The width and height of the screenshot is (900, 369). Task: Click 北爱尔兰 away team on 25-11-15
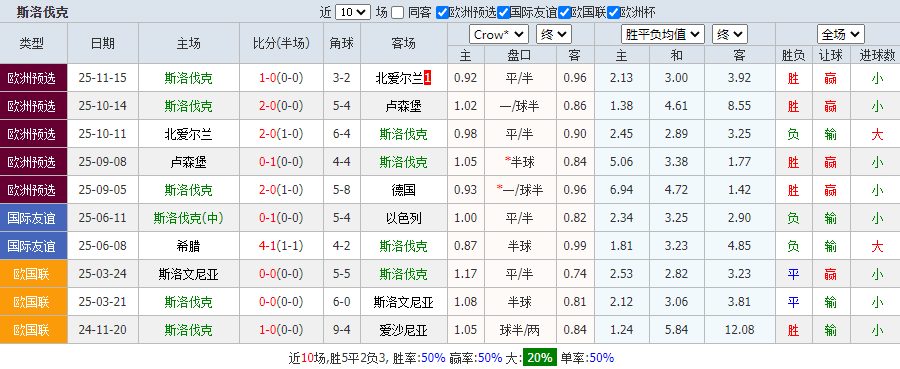(x=399, y=78)
